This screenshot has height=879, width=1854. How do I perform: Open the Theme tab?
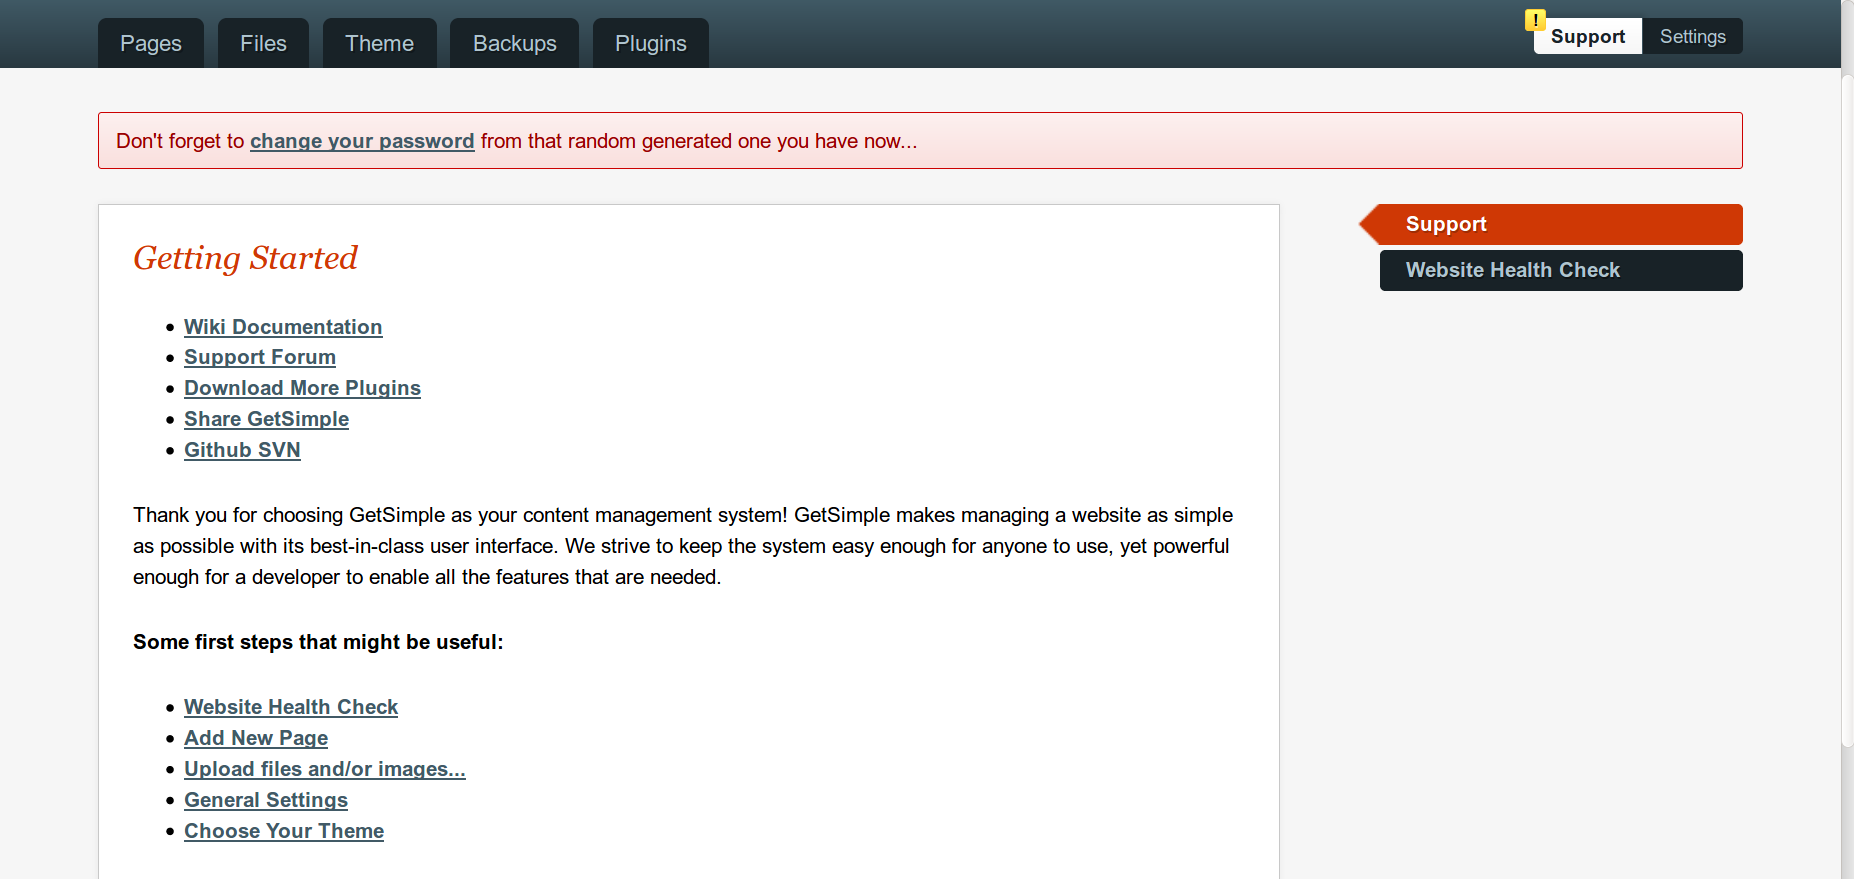[379, 43]
